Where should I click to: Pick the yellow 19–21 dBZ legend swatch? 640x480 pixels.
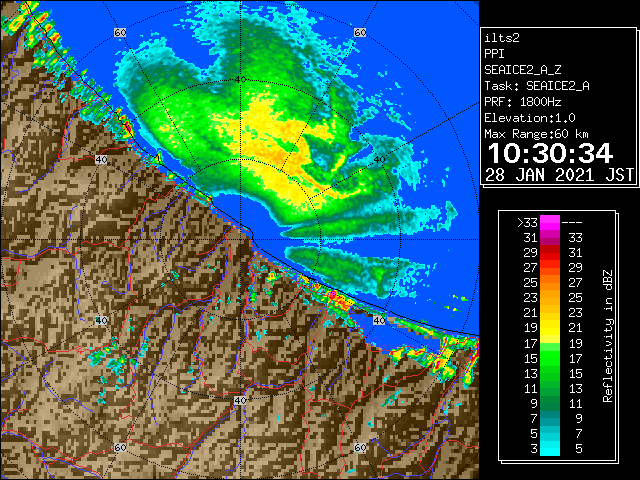pyautogui.click(x=550, y=328)
